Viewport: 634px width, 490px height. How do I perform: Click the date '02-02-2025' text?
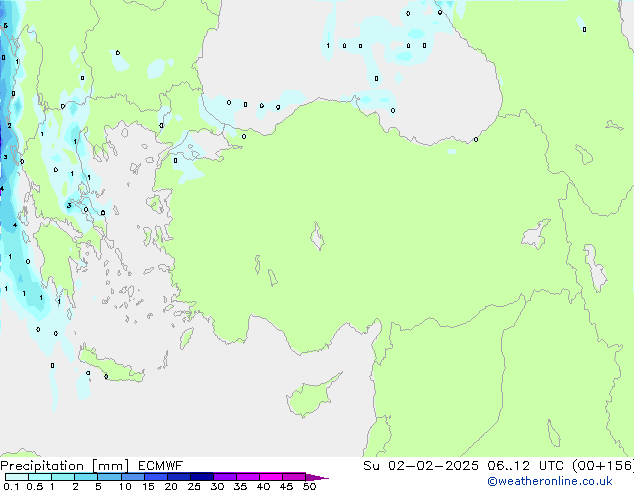click(433, 466)
